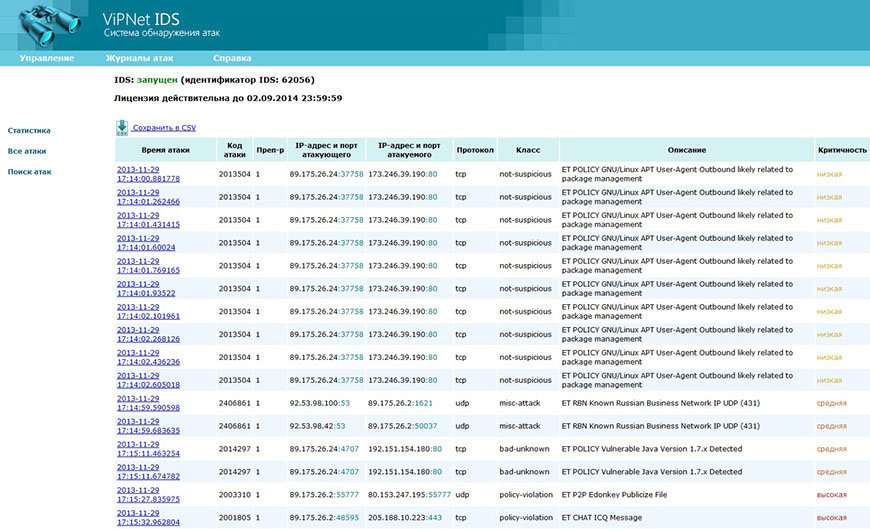Open attack entry 17:15:27.835975
The height and width of the screenshot is (529, 870).
(148, 495)
